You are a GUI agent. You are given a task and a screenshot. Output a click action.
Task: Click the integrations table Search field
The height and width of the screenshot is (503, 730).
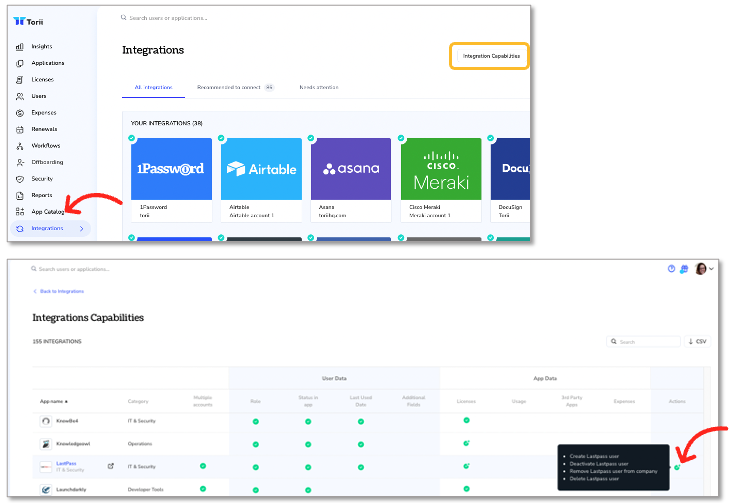[643, 341]
